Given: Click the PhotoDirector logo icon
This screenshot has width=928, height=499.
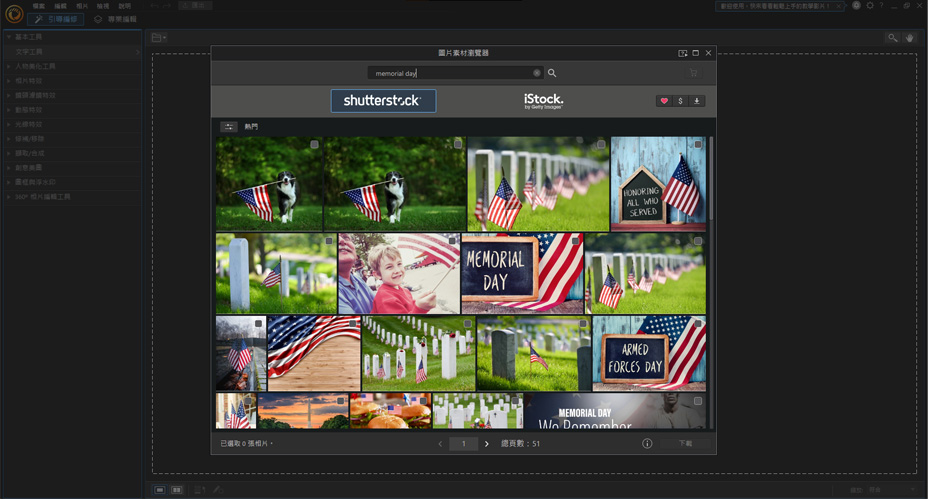Looking at the screenshot, I should point(14,13).
